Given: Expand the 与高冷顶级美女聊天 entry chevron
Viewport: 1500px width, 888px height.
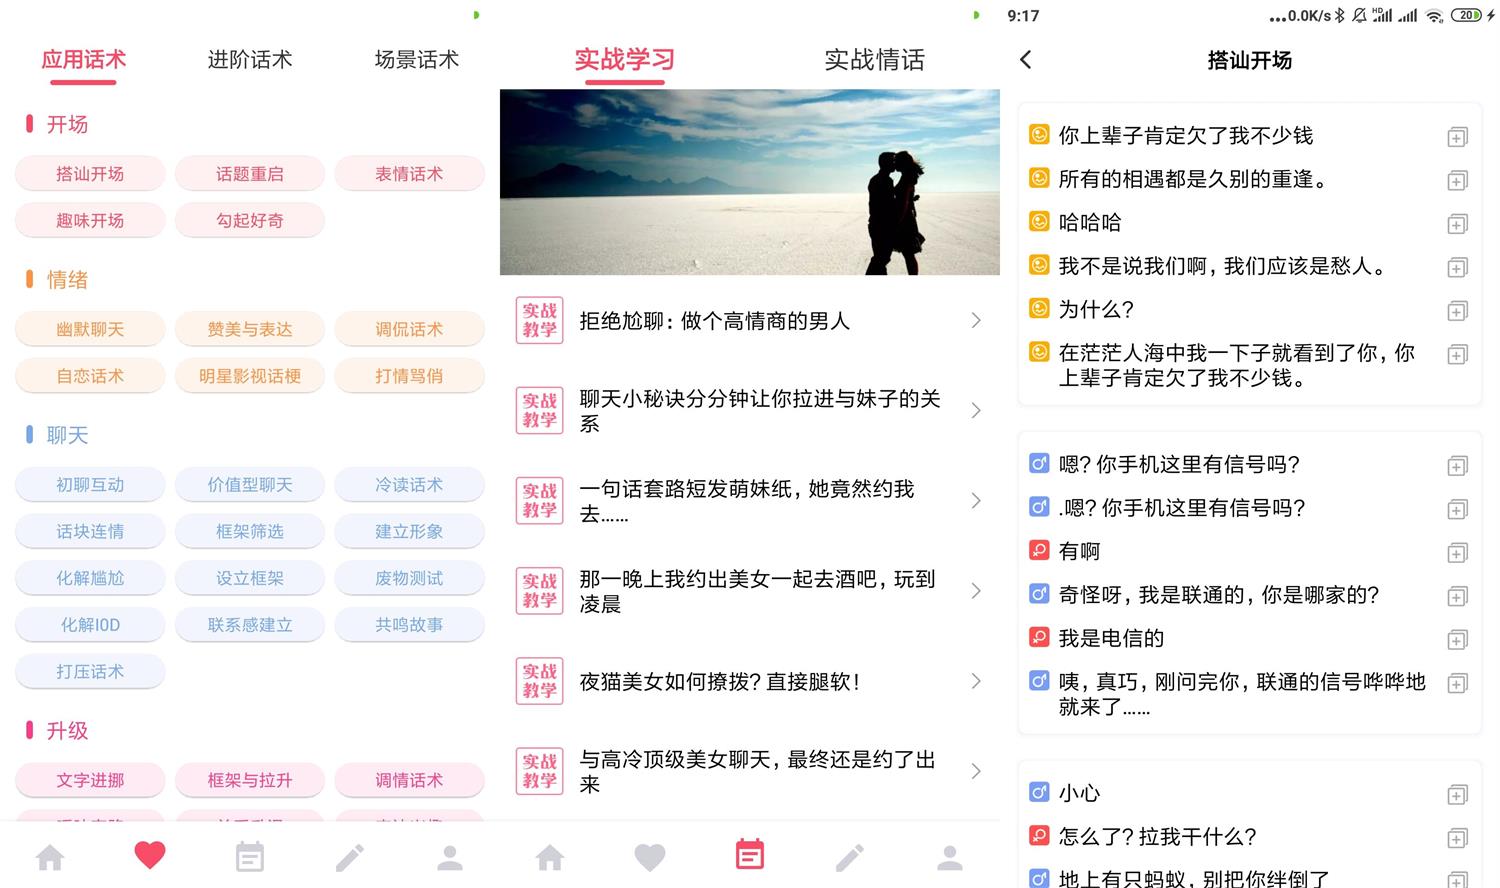Looking at the screenshot, I should coord(975,770).
